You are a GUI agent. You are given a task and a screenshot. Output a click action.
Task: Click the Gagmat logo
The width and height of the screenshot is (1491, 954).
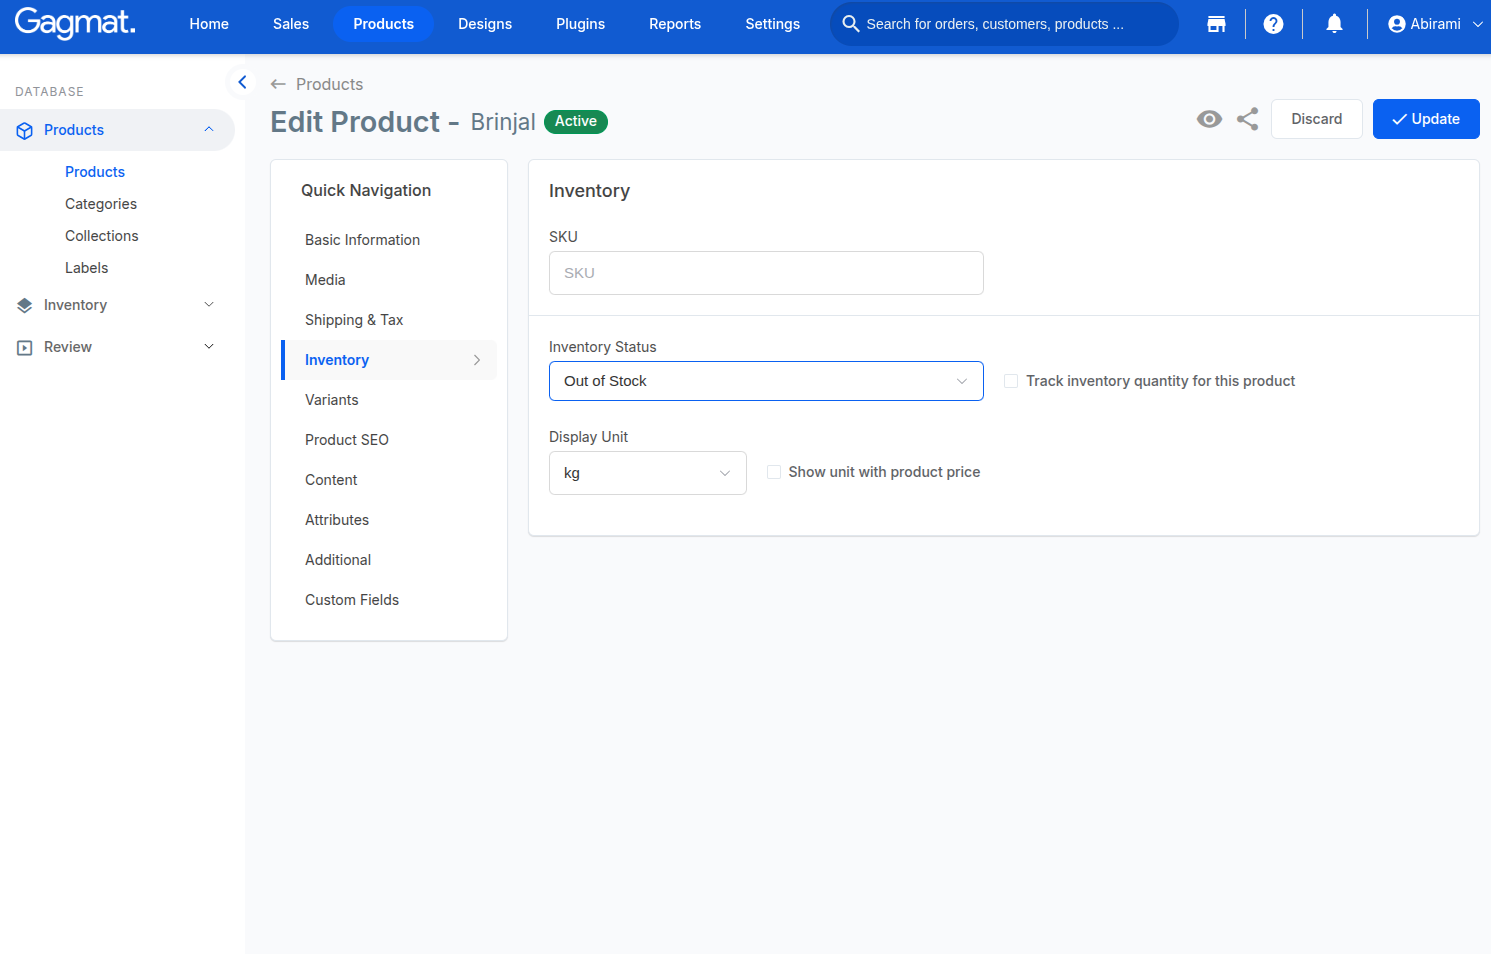75,23
